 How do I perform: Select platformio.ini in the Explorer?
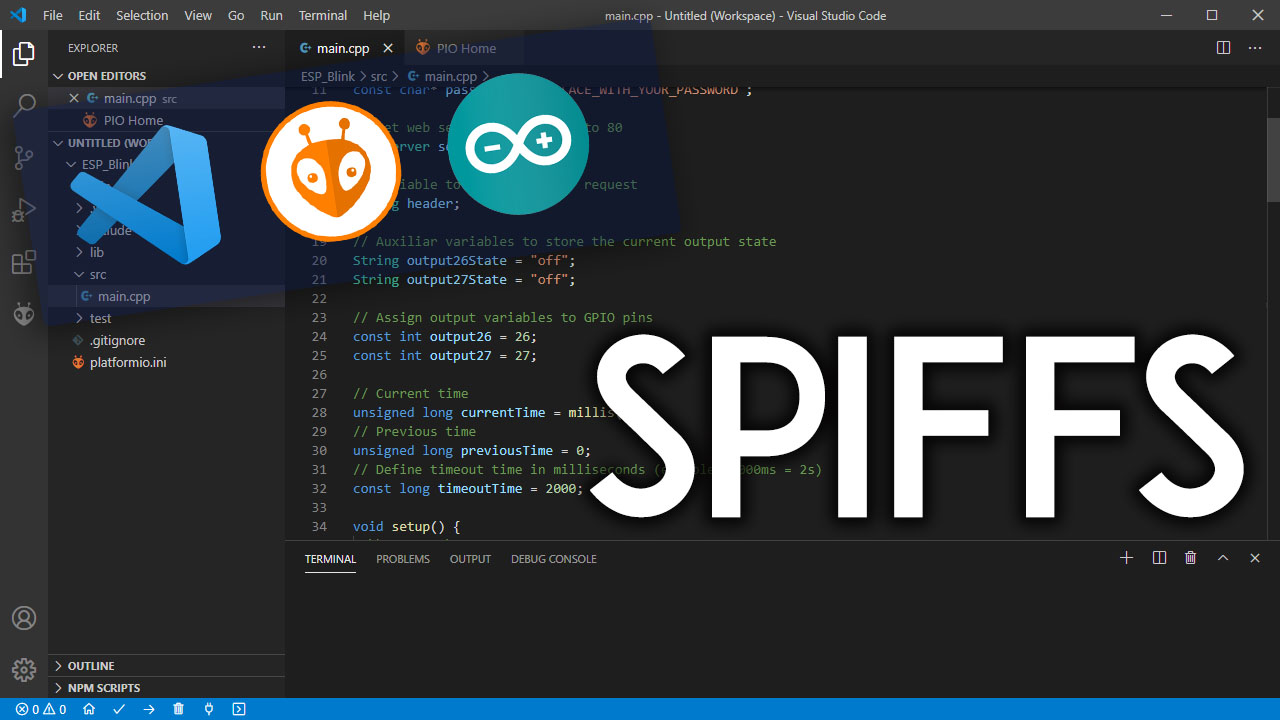(x=129, y=362)
